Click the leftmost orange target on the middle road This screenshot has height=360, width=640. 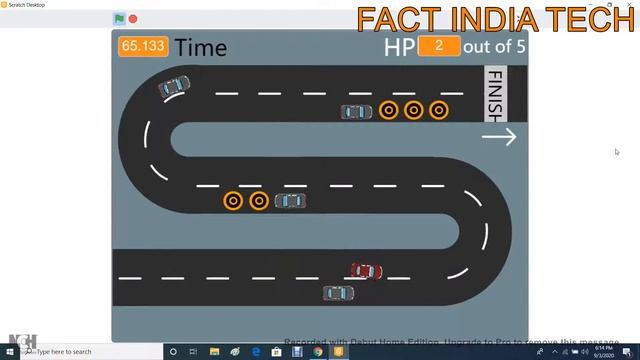(233, 201)
